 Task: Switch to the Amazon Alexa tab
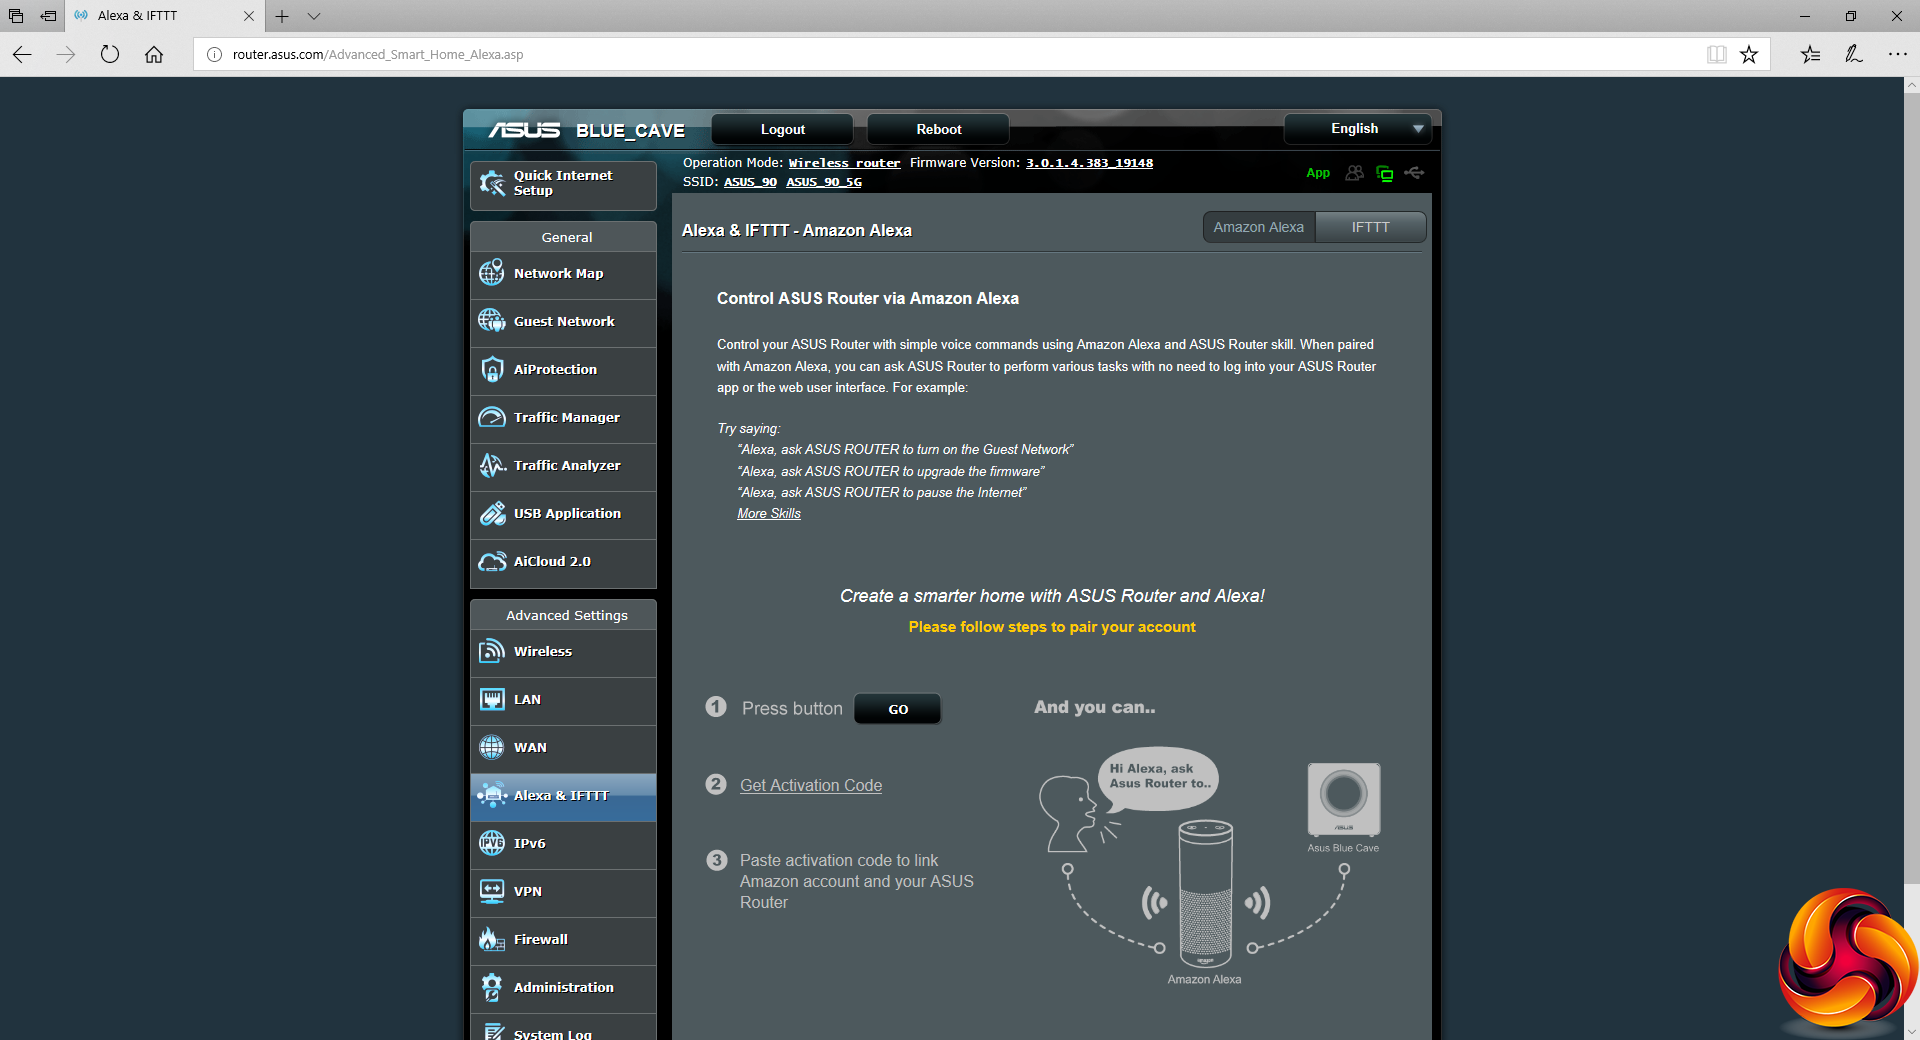coord(1259,227)
